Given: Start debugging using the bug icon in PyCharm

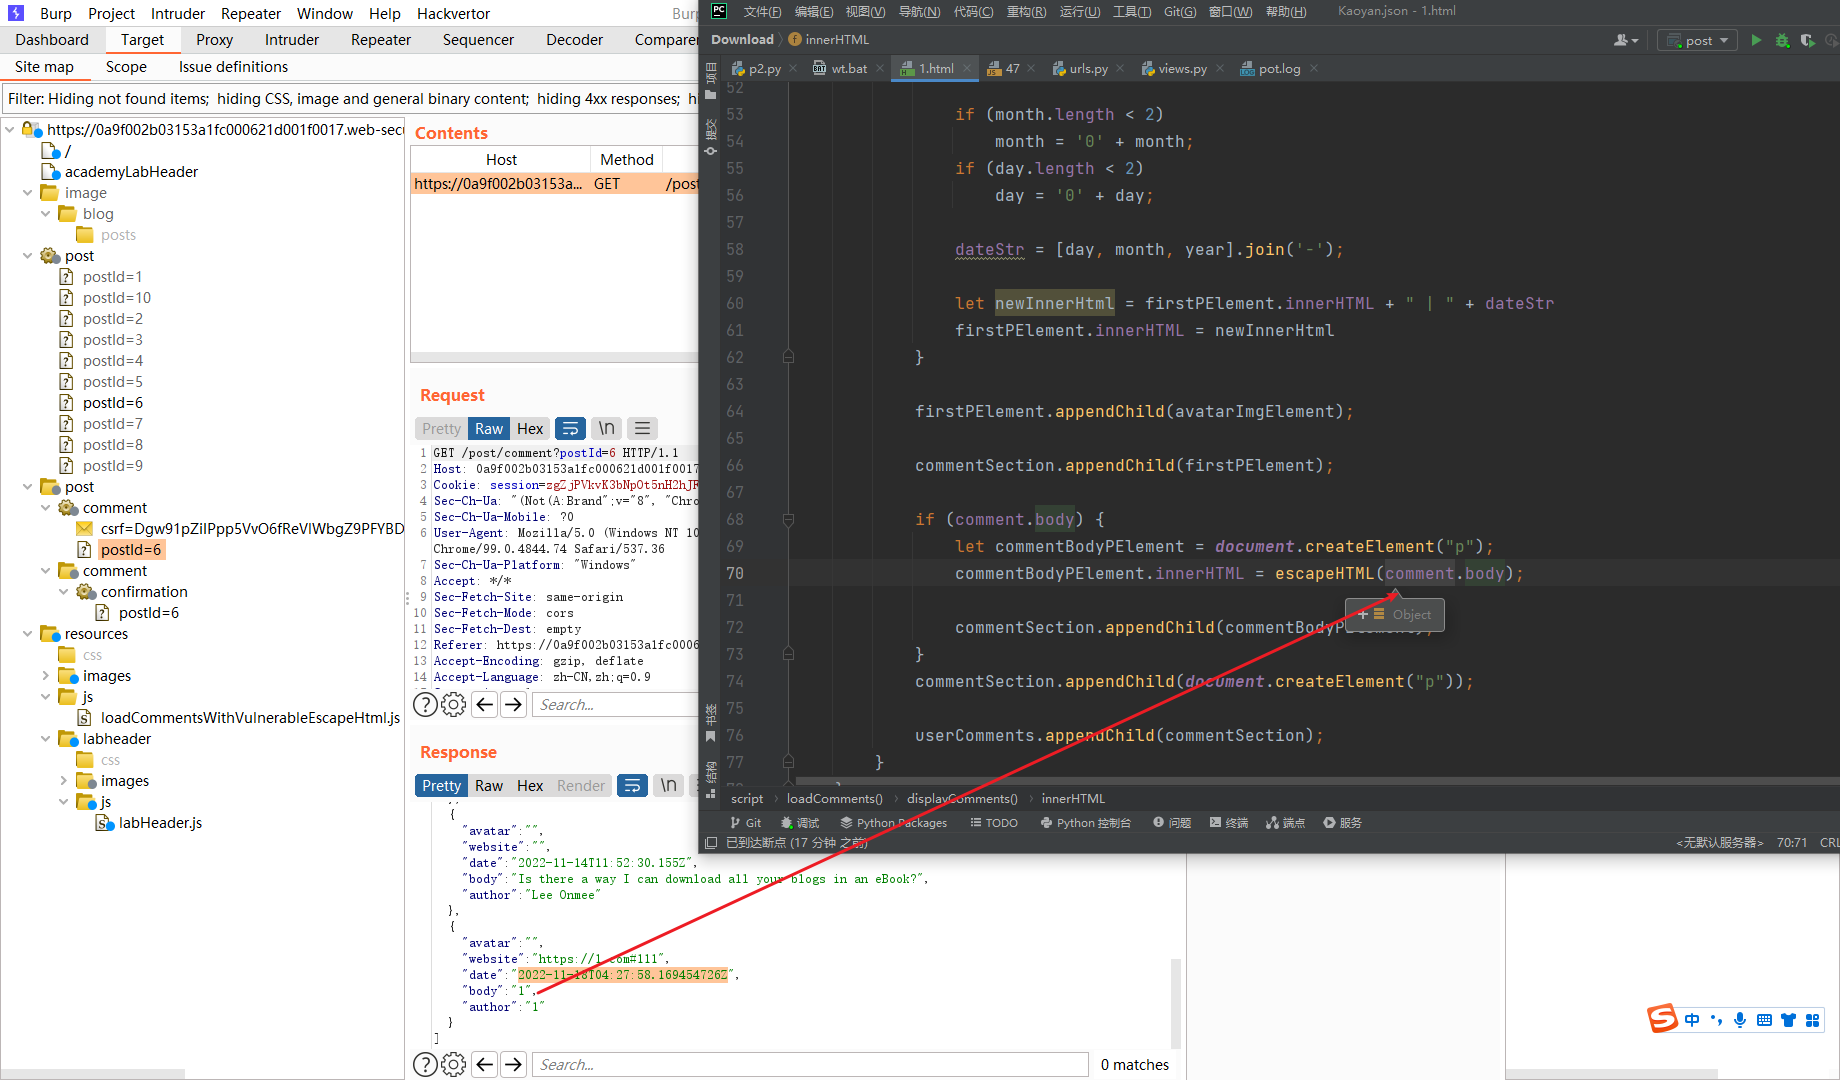Looking at the screenshot, I should [x=1782, y=40].
